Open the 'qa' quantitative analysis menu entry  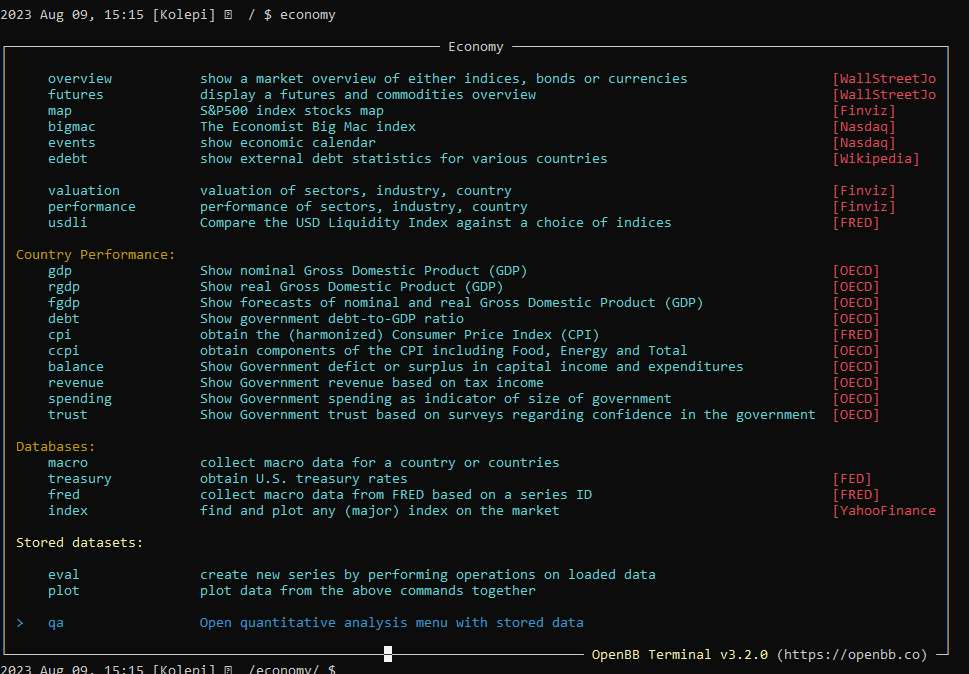pos(56,623)
